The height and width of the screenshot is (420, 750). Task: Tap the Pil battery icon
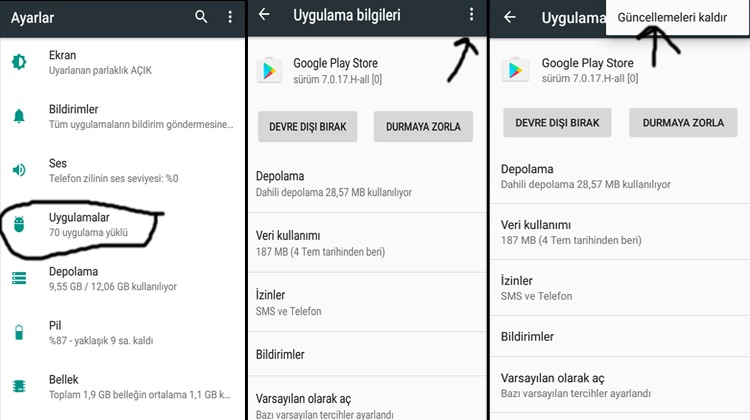point(19,332)
